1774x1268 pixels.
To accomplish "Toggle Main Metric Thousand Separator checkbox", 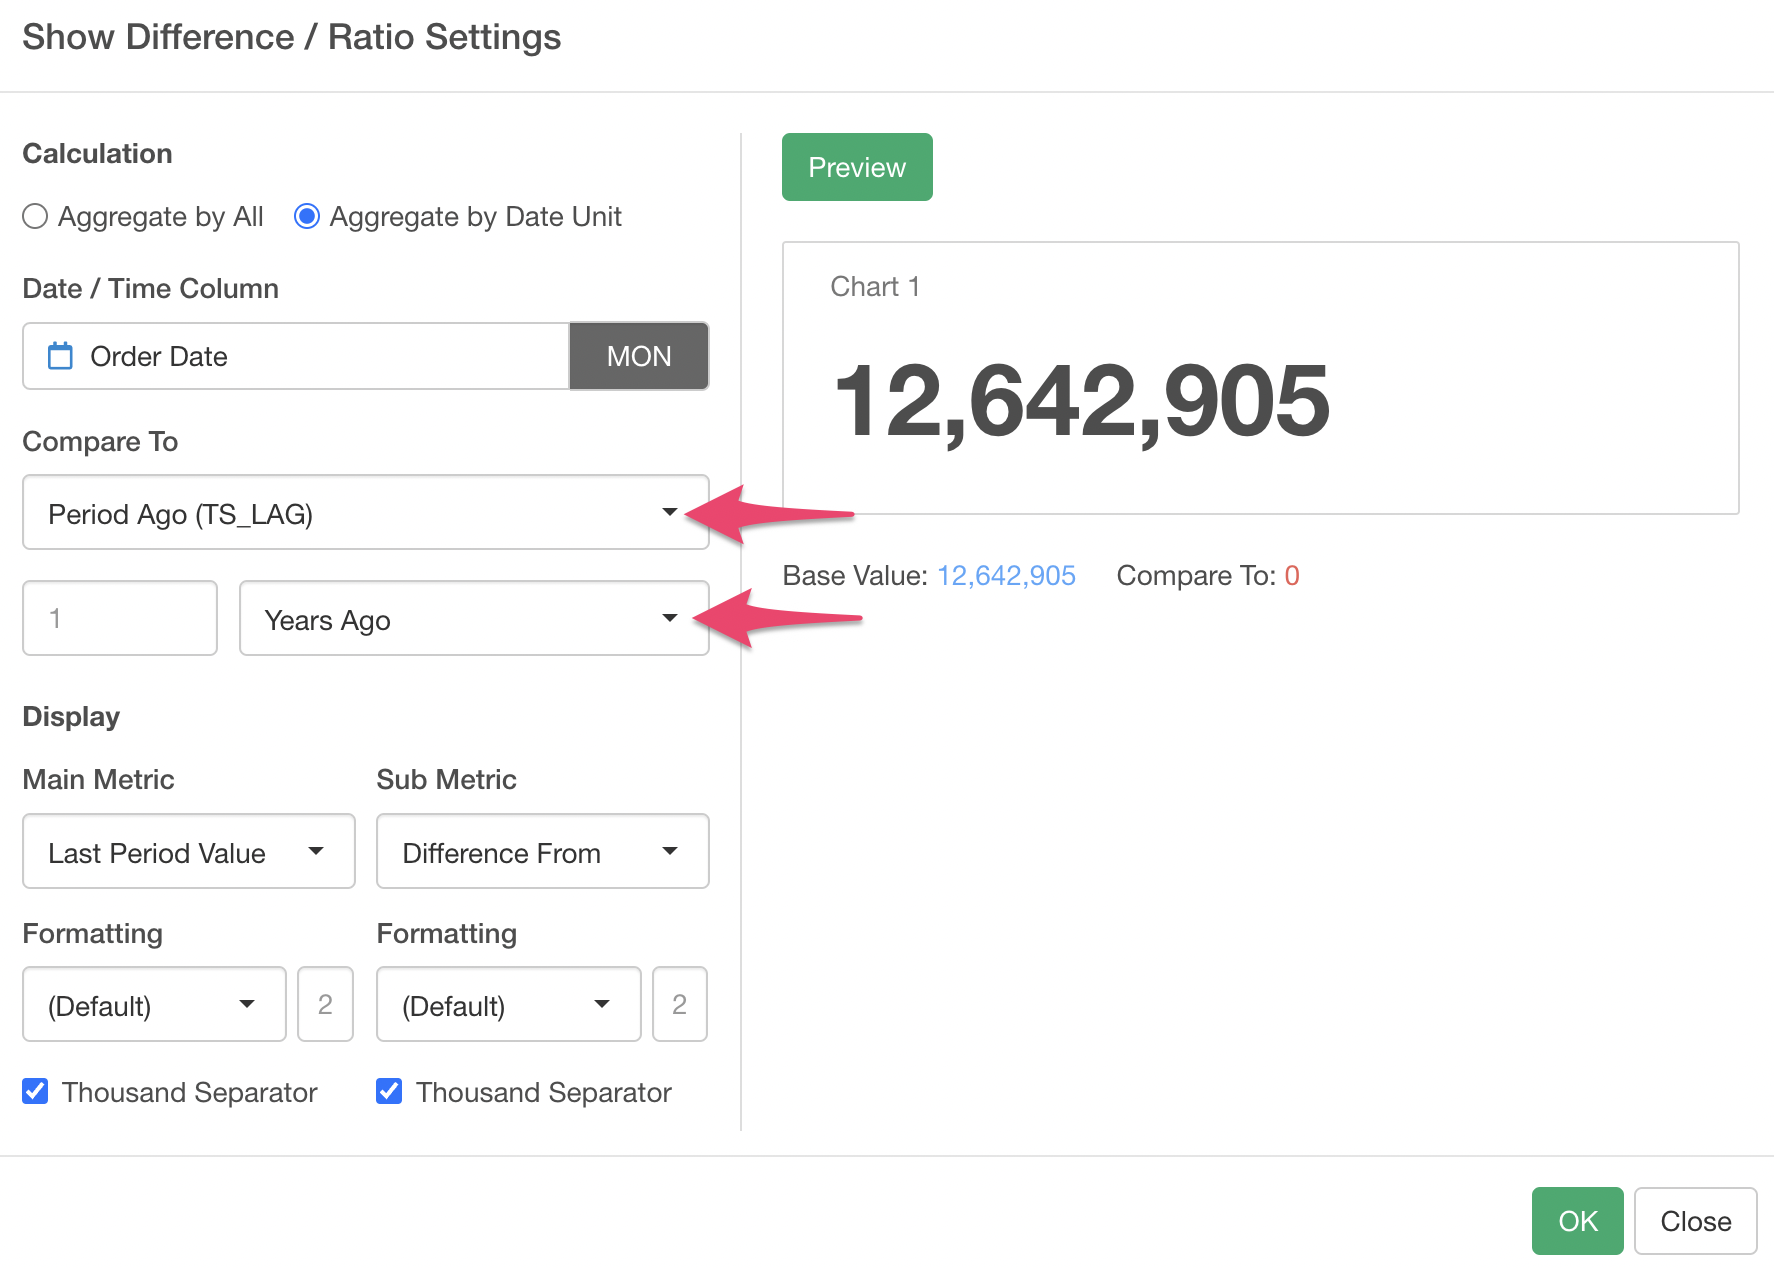I will click(36, 1091).
